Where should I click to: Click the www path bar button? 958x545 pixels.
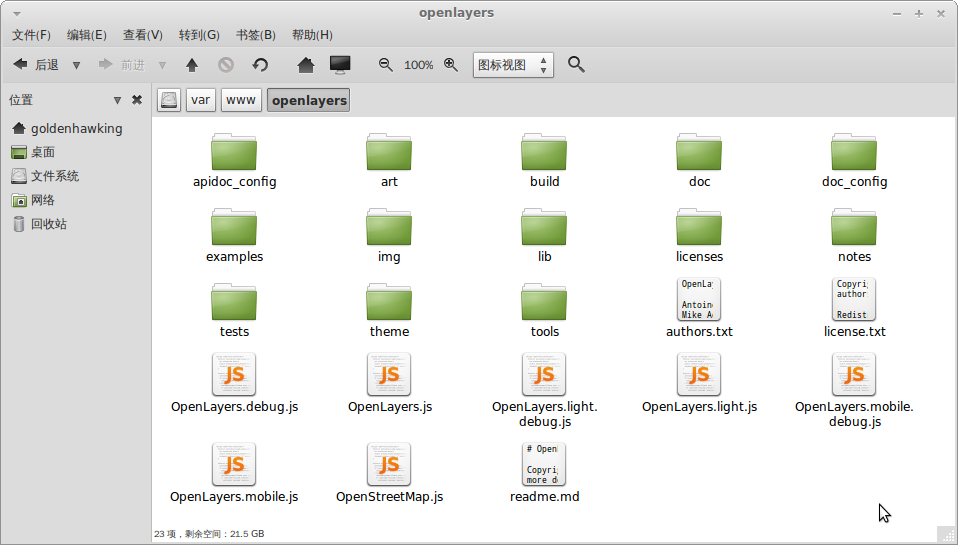[x=241, y=100]
